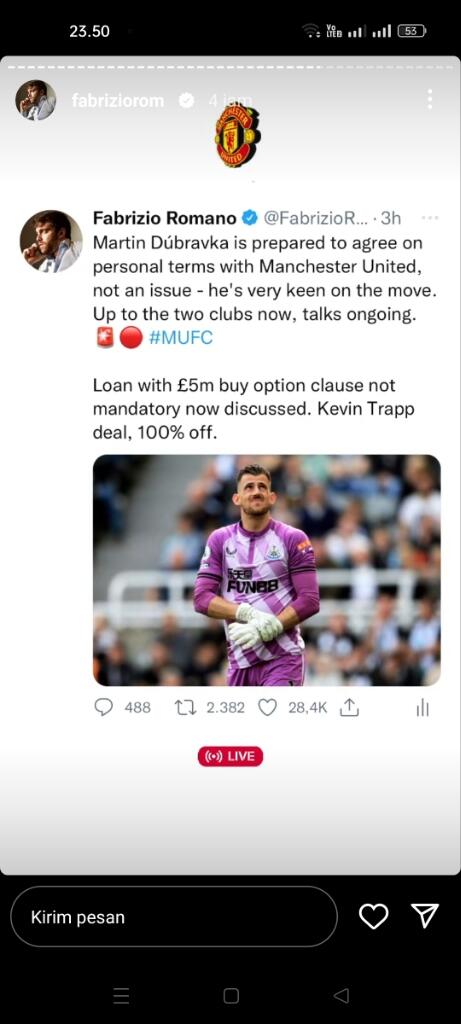This screenshot has height=1024, width=461.
Task: Tap the retweet icon showing 2.382
Action: [210, 708]
